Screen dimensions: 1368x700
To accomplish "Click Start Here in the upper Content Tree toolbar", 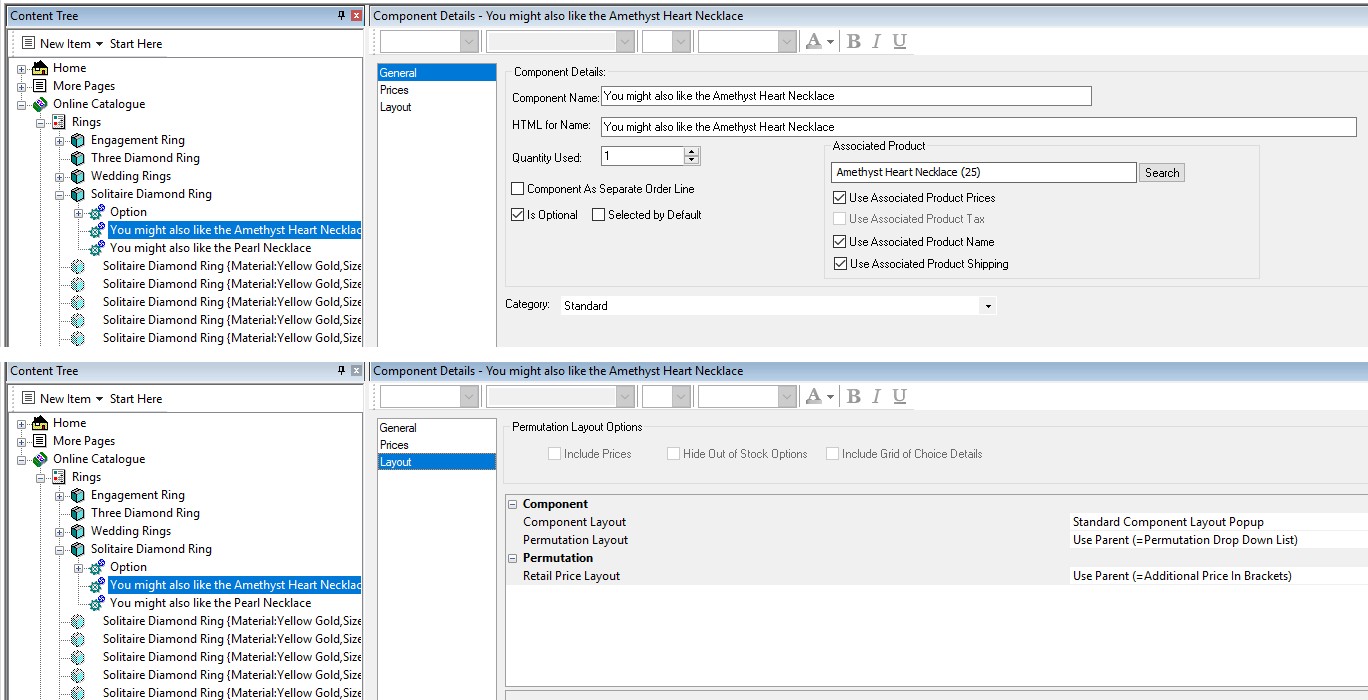I will pos(136,44).
